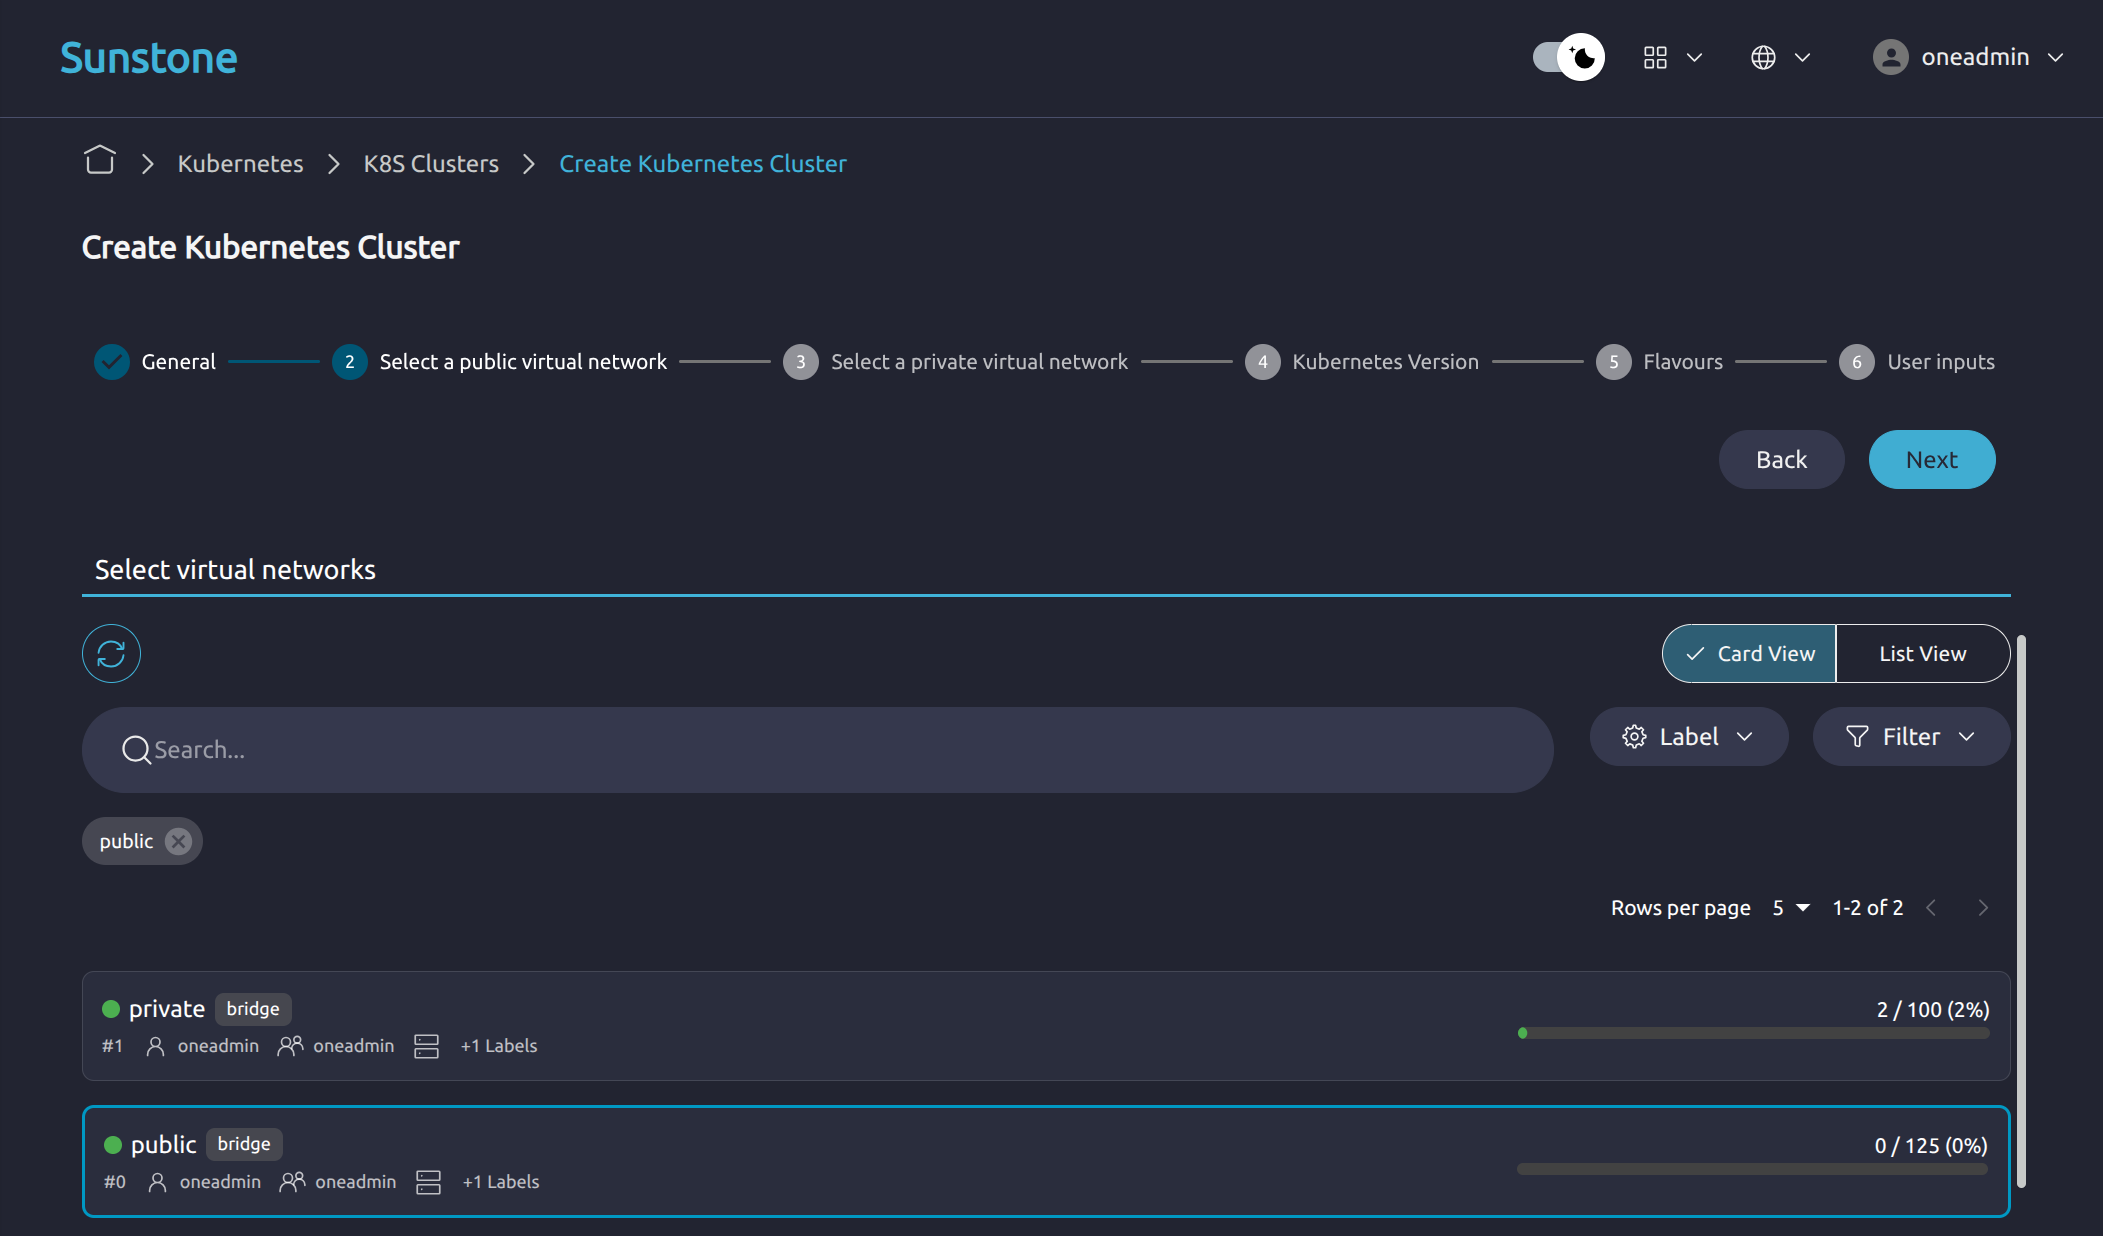Select the public network card
Image resolution: width=2103 pixels, height=1236 pixels.
[x=1046, y=1161]
